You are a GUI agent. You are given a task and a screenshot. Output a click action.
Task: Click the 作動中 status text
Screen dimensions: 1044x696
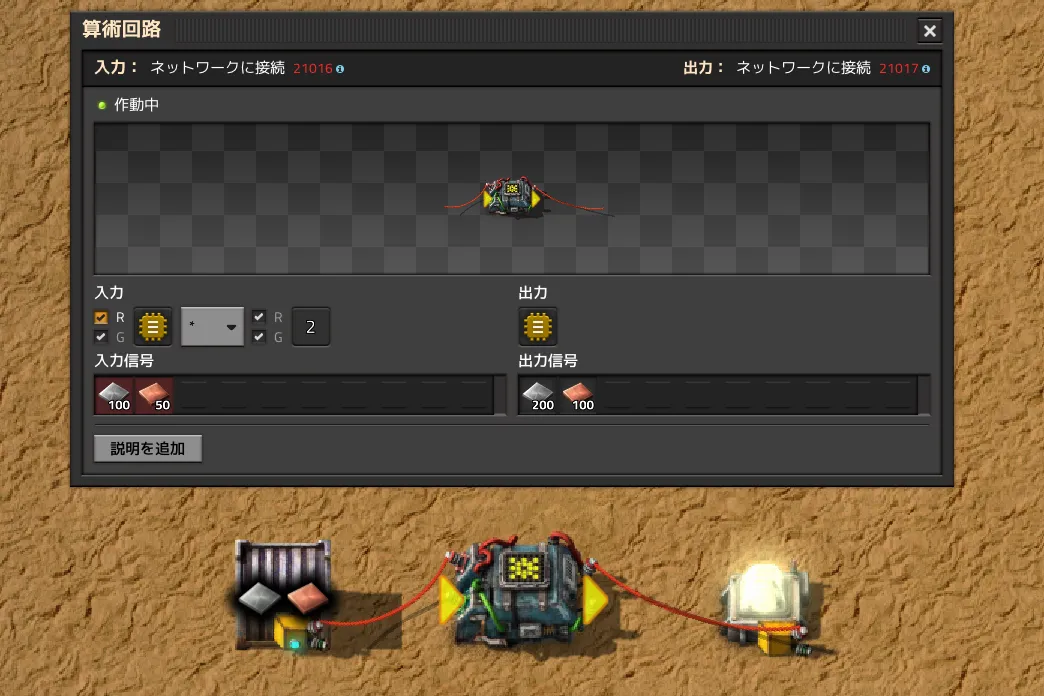click(x=136, y=105)
